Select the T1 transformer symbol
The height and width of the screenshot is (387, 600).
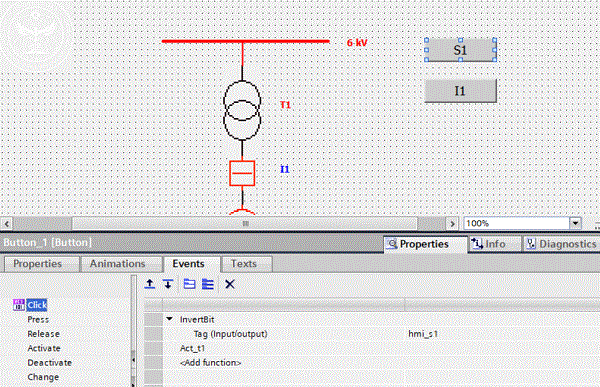(x=242, y=111)
